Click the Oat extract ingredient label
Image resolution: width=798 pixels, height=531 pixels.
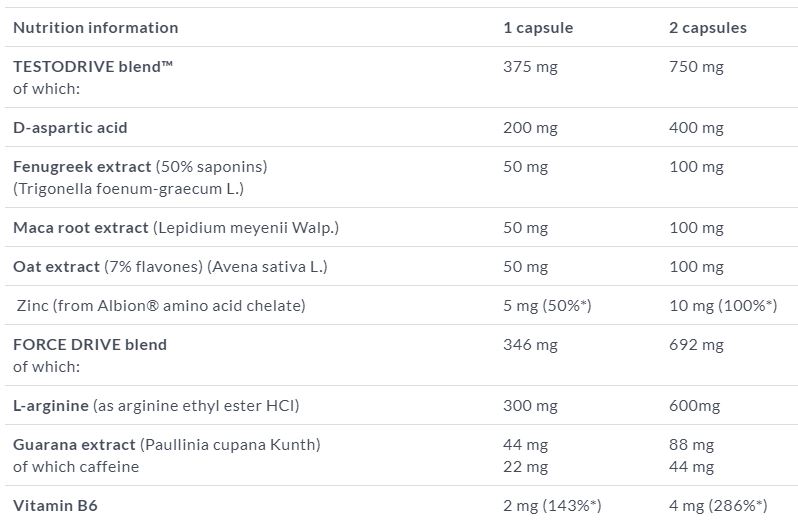click(x=56, y=267)
